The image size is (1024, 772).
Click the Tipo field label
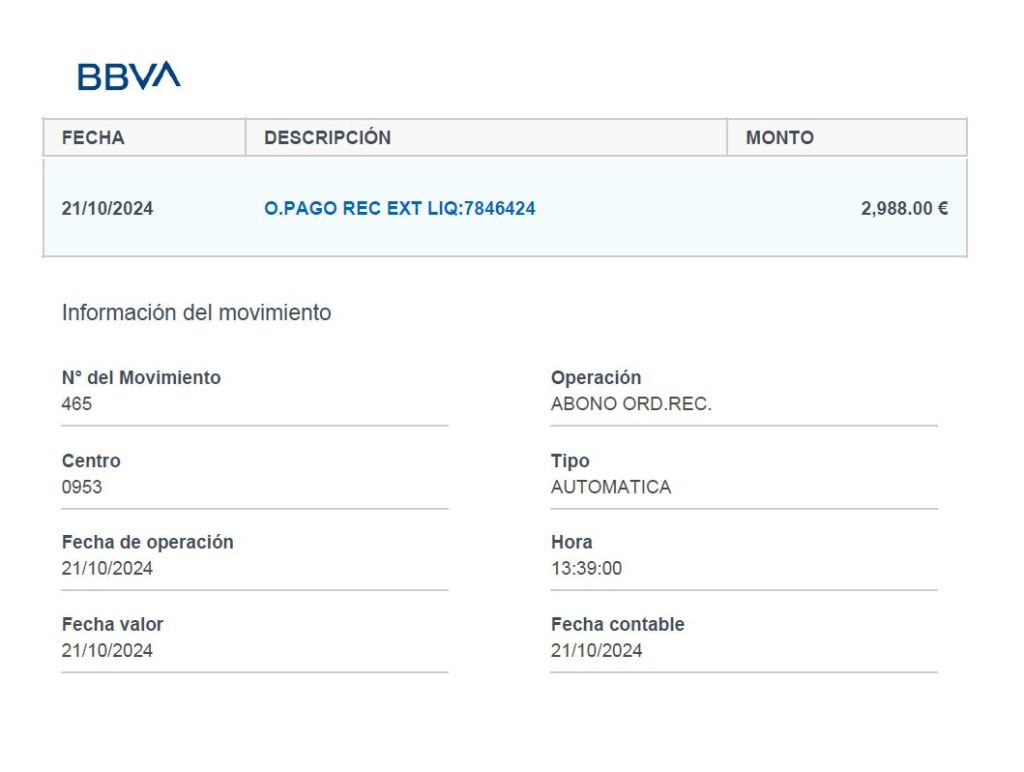[570, 461]
